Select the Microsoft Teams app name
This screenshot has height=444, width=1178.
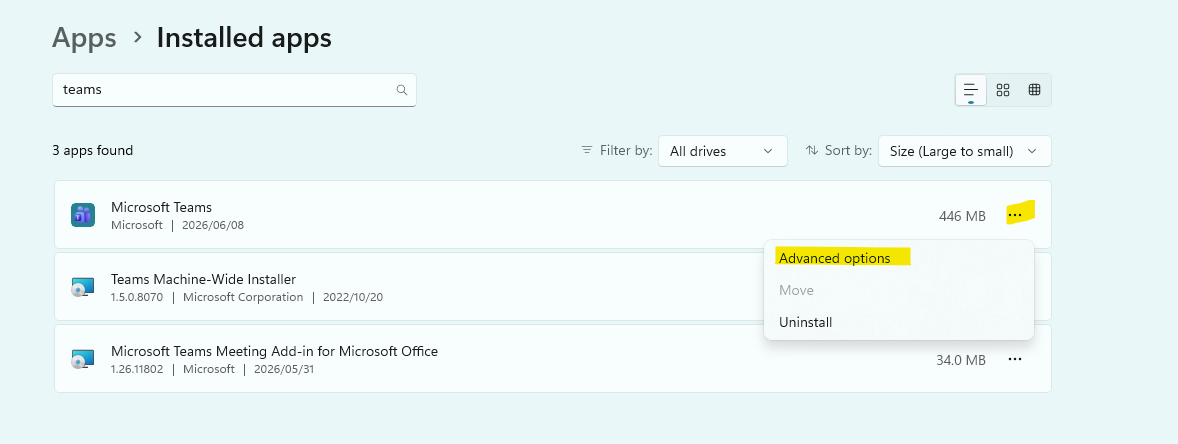[x=162, y=207]
